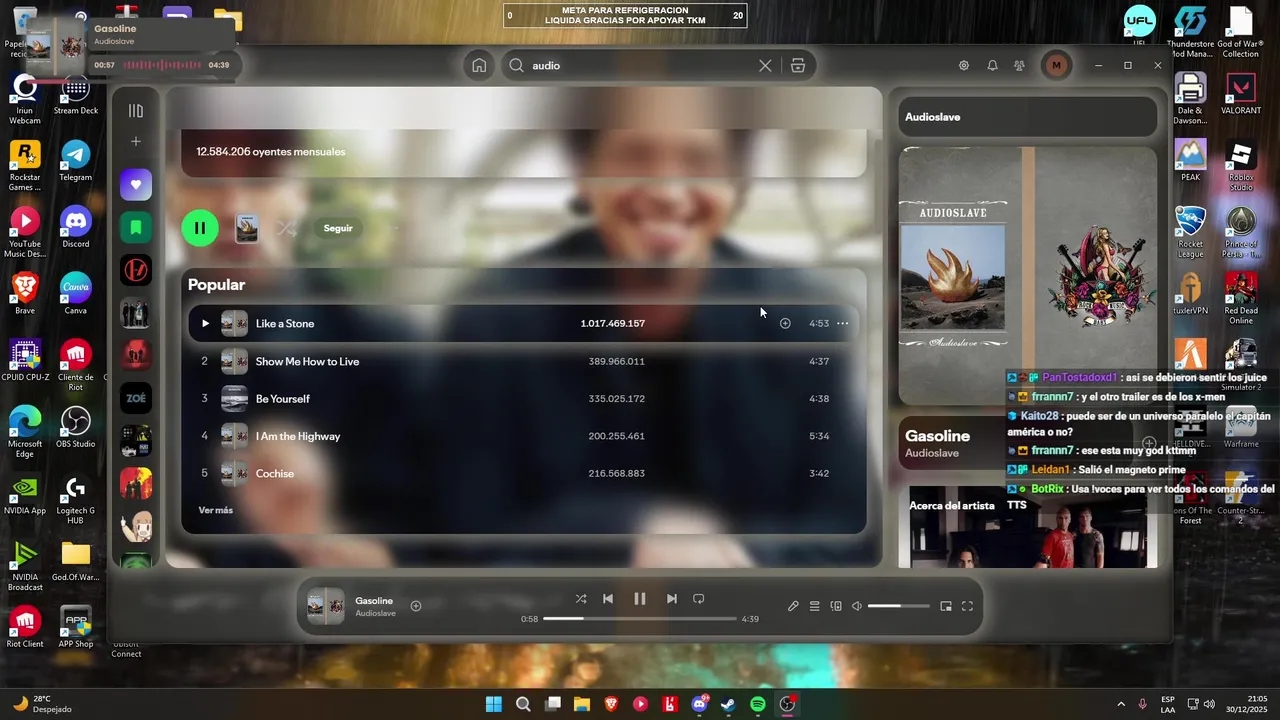Pause artist playback with green button
Screen dimensions: 1280x720
click(200, 228)
